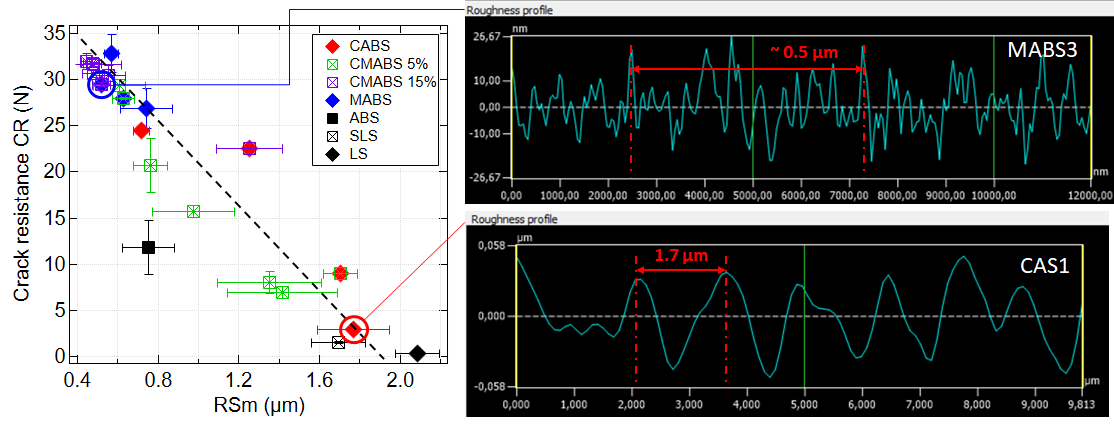Click the red CABS diamond in legend
This screenshot has width=1114, height=427.
coord(331,46)
